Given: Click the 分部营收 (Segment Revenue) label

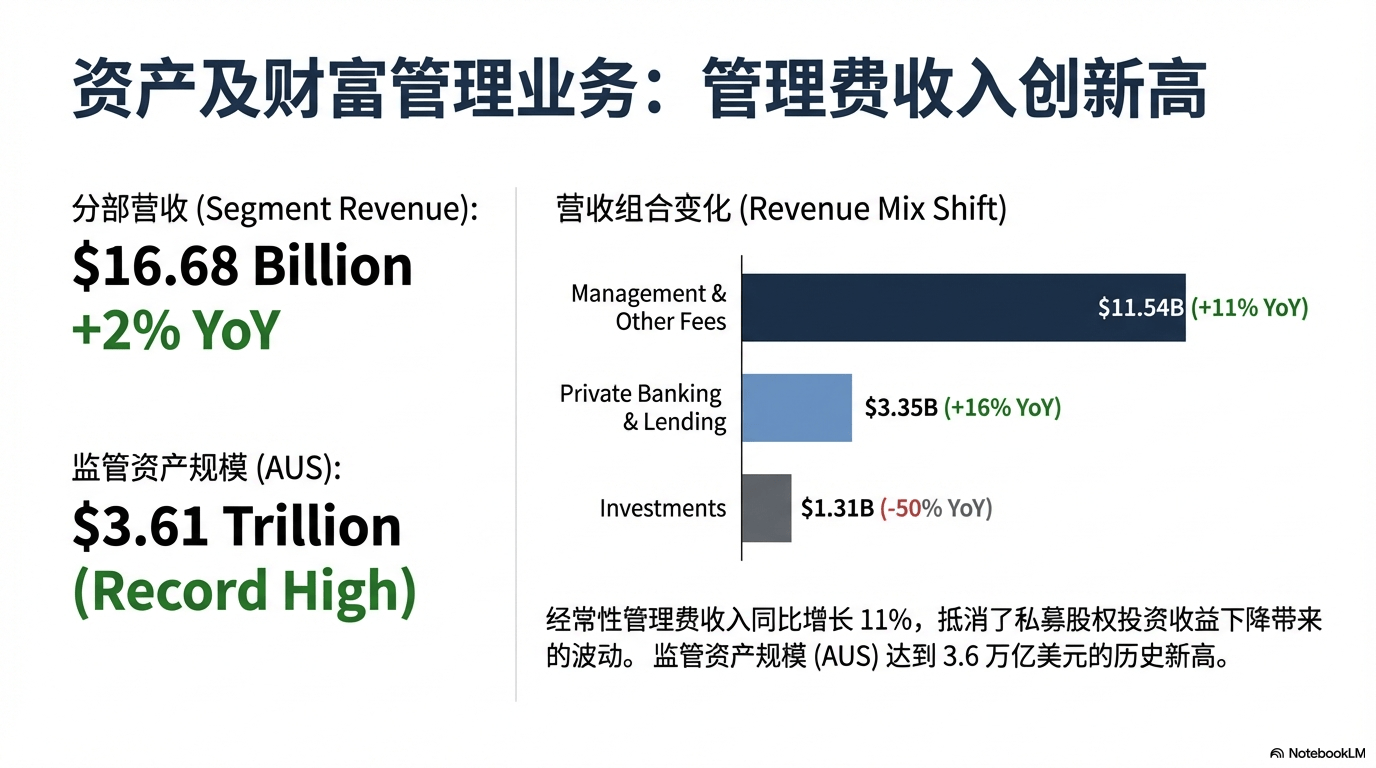Looking at the screenshot, I should (x=275, y=209).
